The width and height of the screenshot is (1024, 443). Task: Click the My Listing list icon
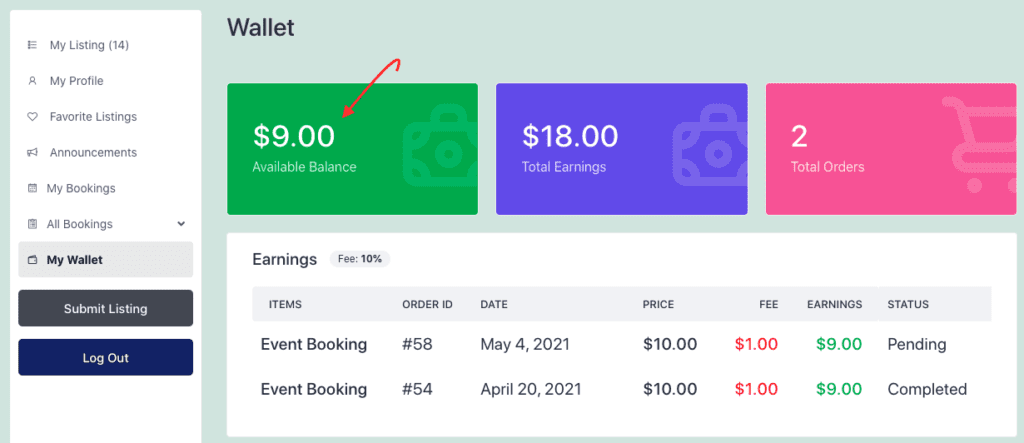pyautogui.click(x=31, y=45)
